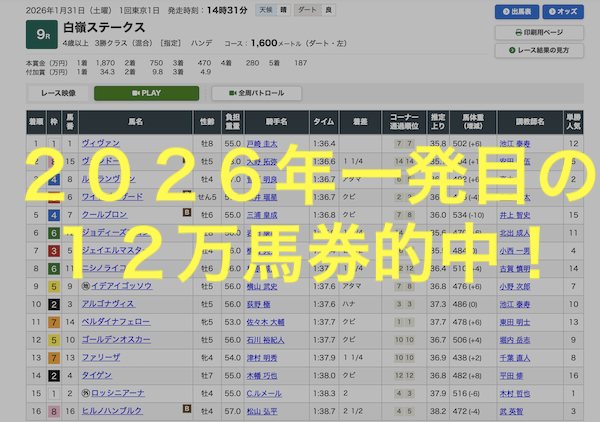
Task: Open horse link ヴィヴァン
Action: click(x=101, y=143)
